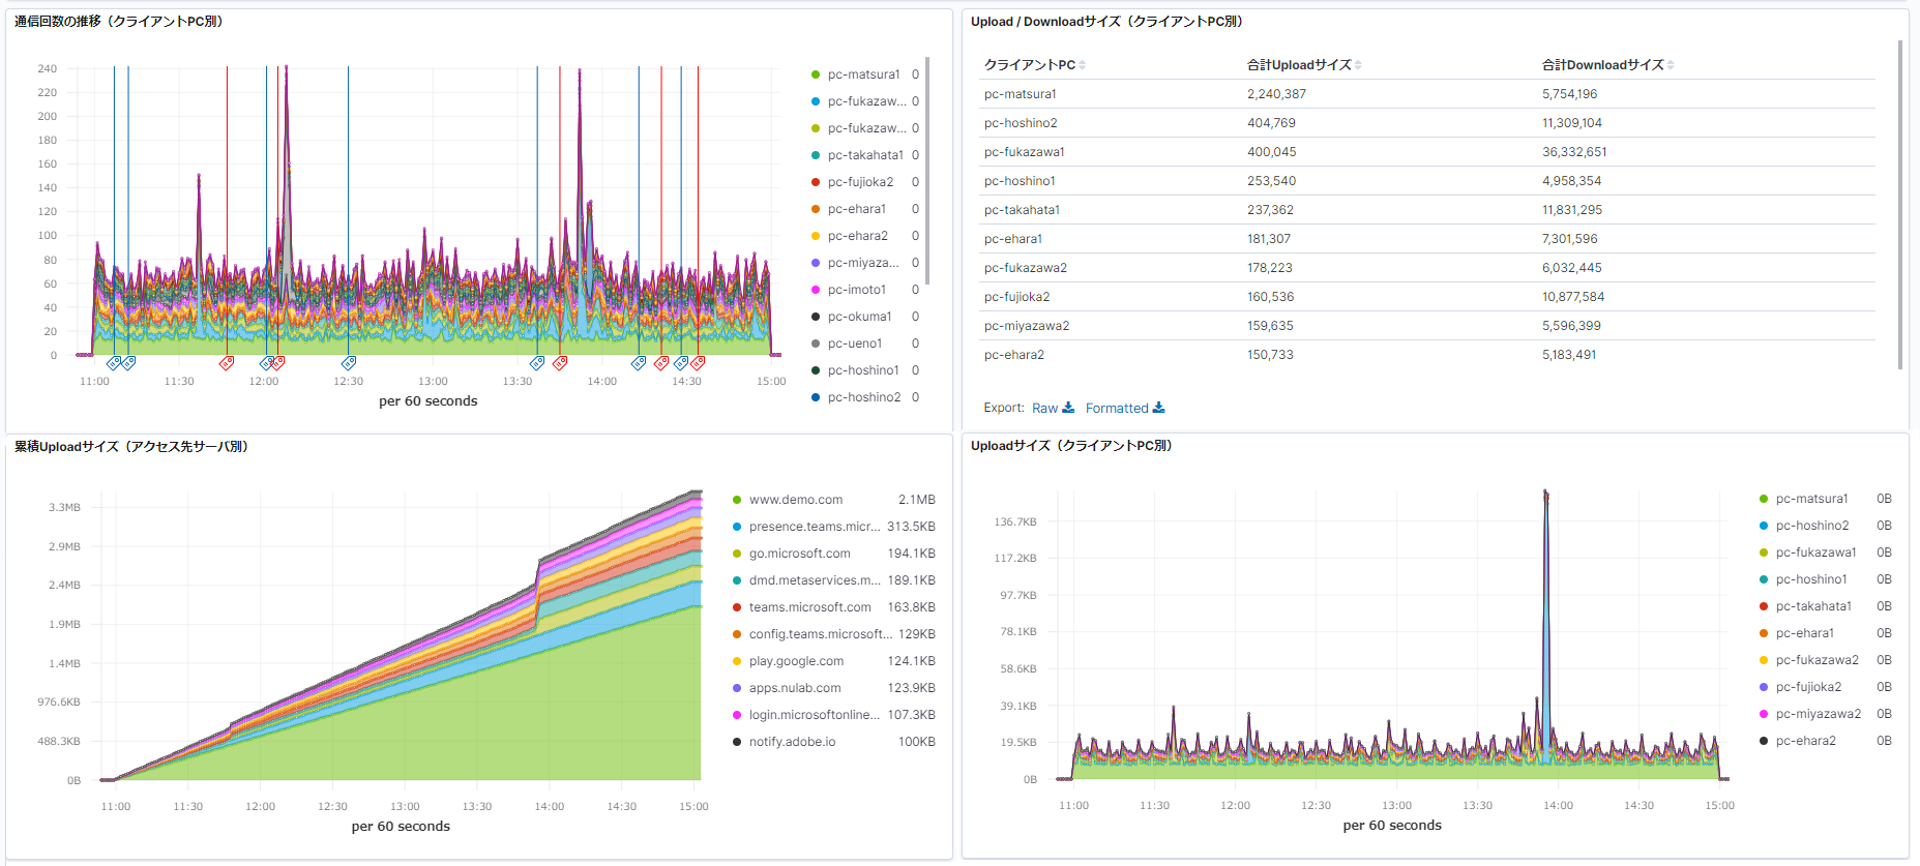Sort by 合計Downloadサイズ column arrows
Image resolution: width=1920 pixels, height=866 pixels.
pyautogui.click(x=1671, y=65)
